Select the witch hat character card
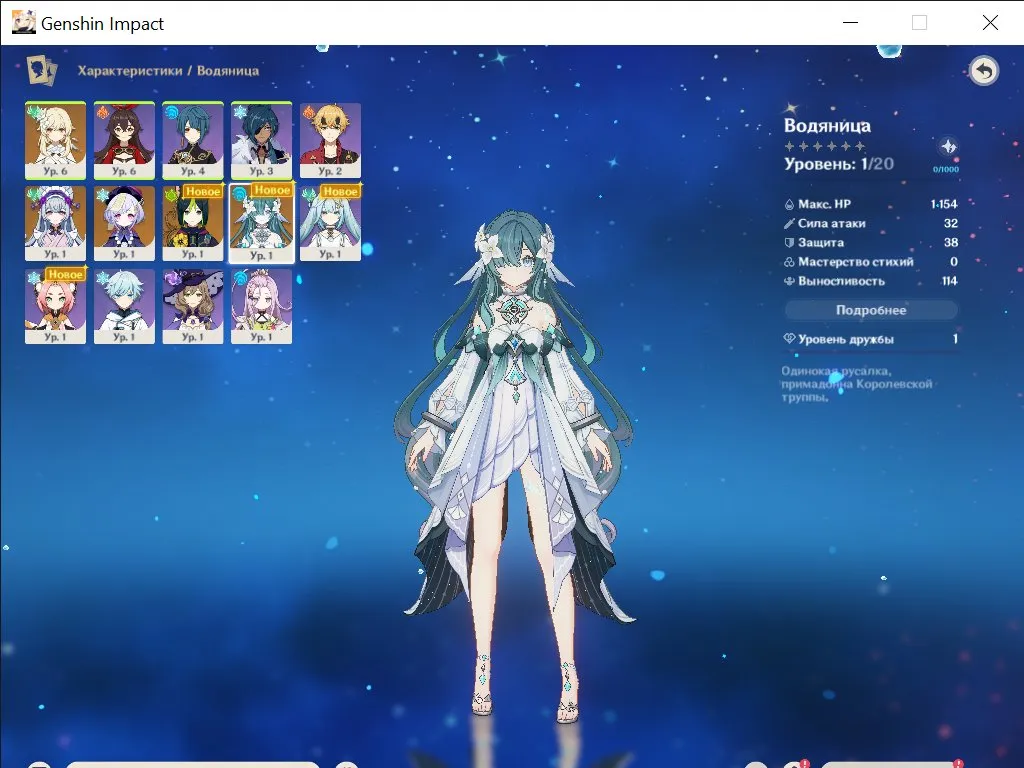Screen dimensions: 1024x768 point(193,306)
